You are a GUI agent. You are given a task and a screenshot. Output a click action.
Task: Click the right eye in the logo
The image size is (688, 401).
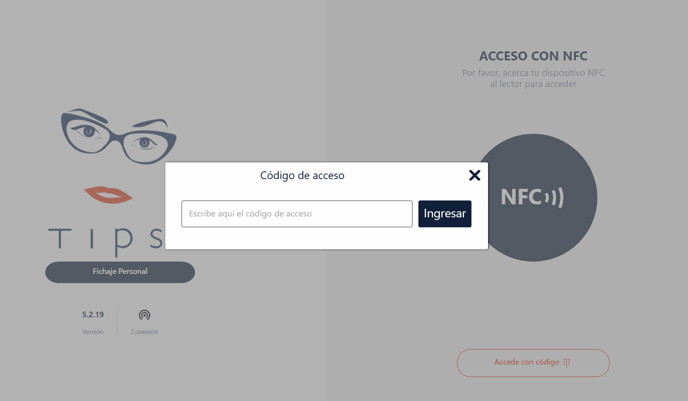tap(146, 144)
